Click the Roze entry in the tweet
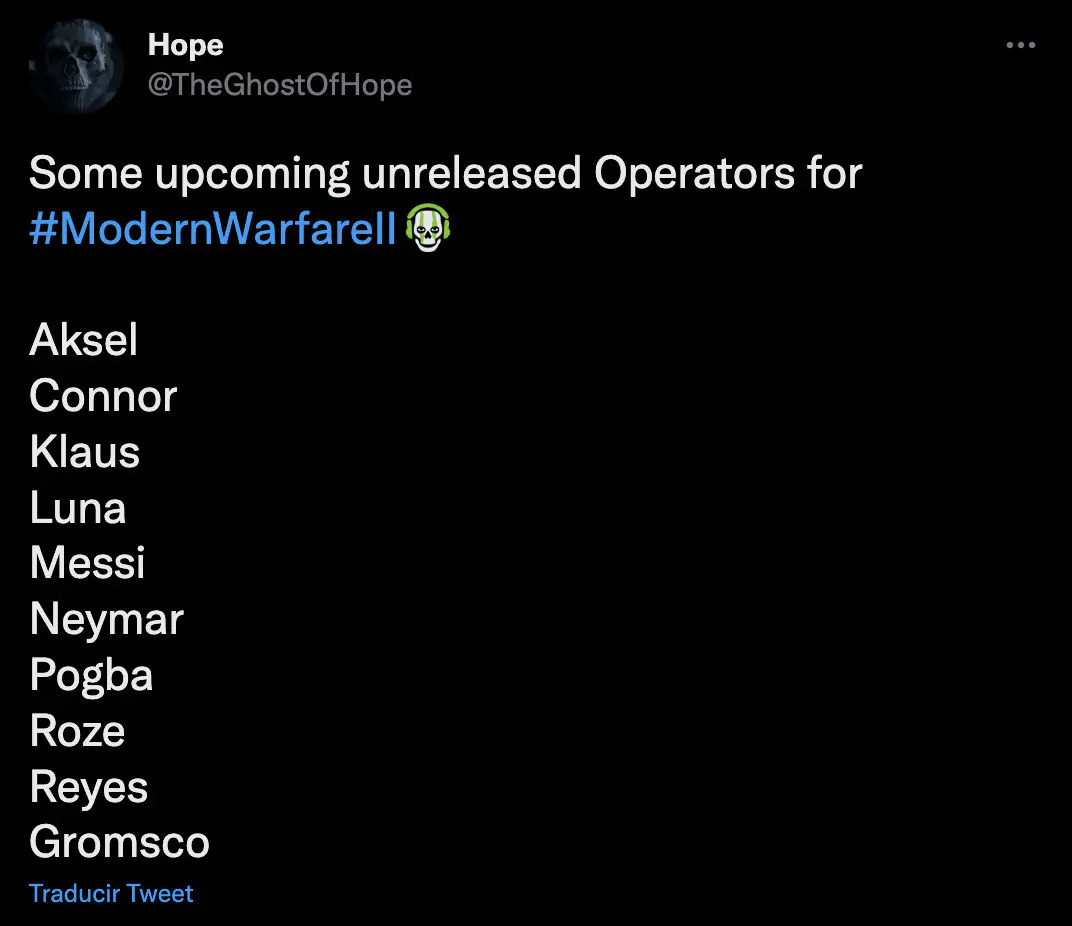Image resolution: width=1072 pixels, height=926 pixels. [x=77, y=730]
